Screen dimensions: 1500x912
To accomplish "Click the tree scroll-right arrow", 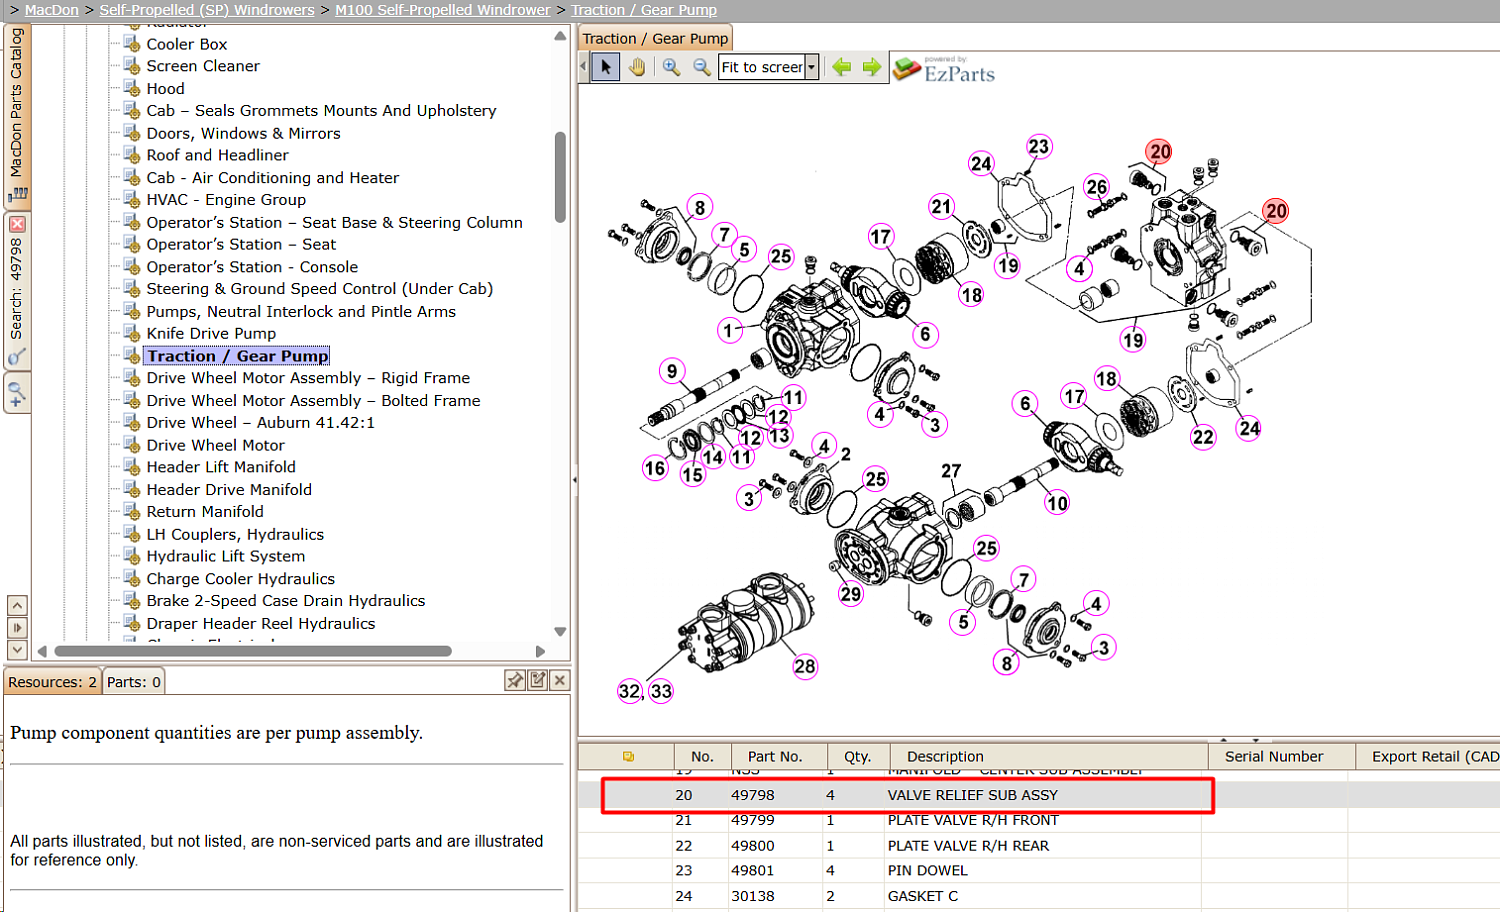I will 541,651.
